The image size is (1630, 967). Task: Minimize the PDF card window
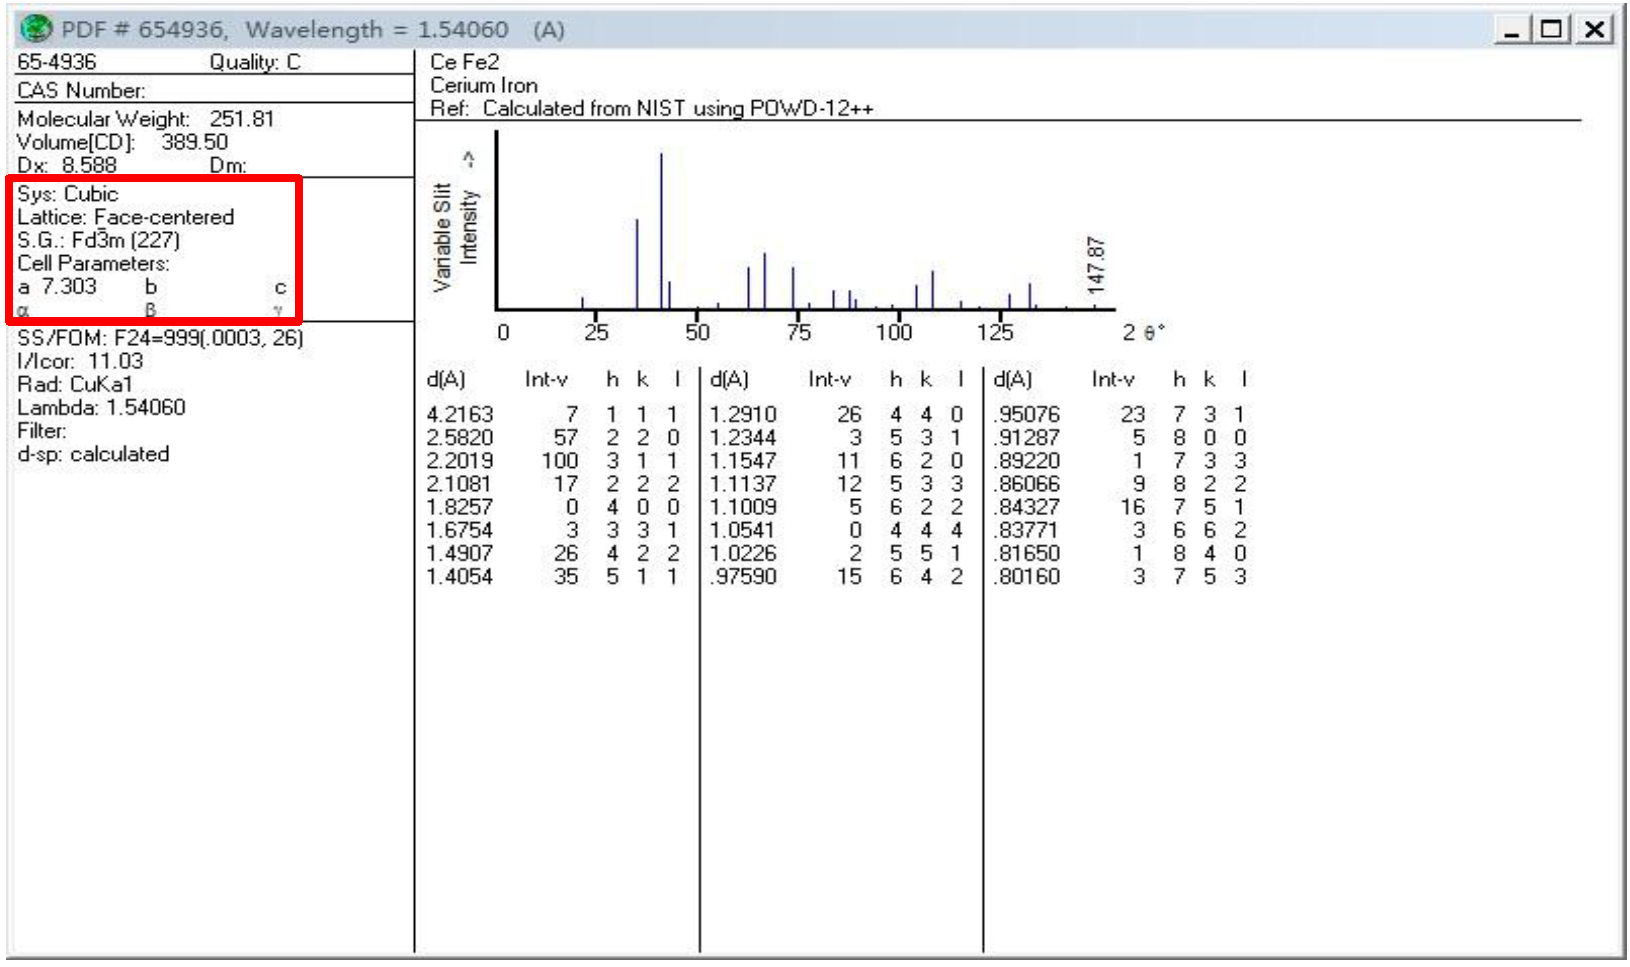(x=1512, y=29)
